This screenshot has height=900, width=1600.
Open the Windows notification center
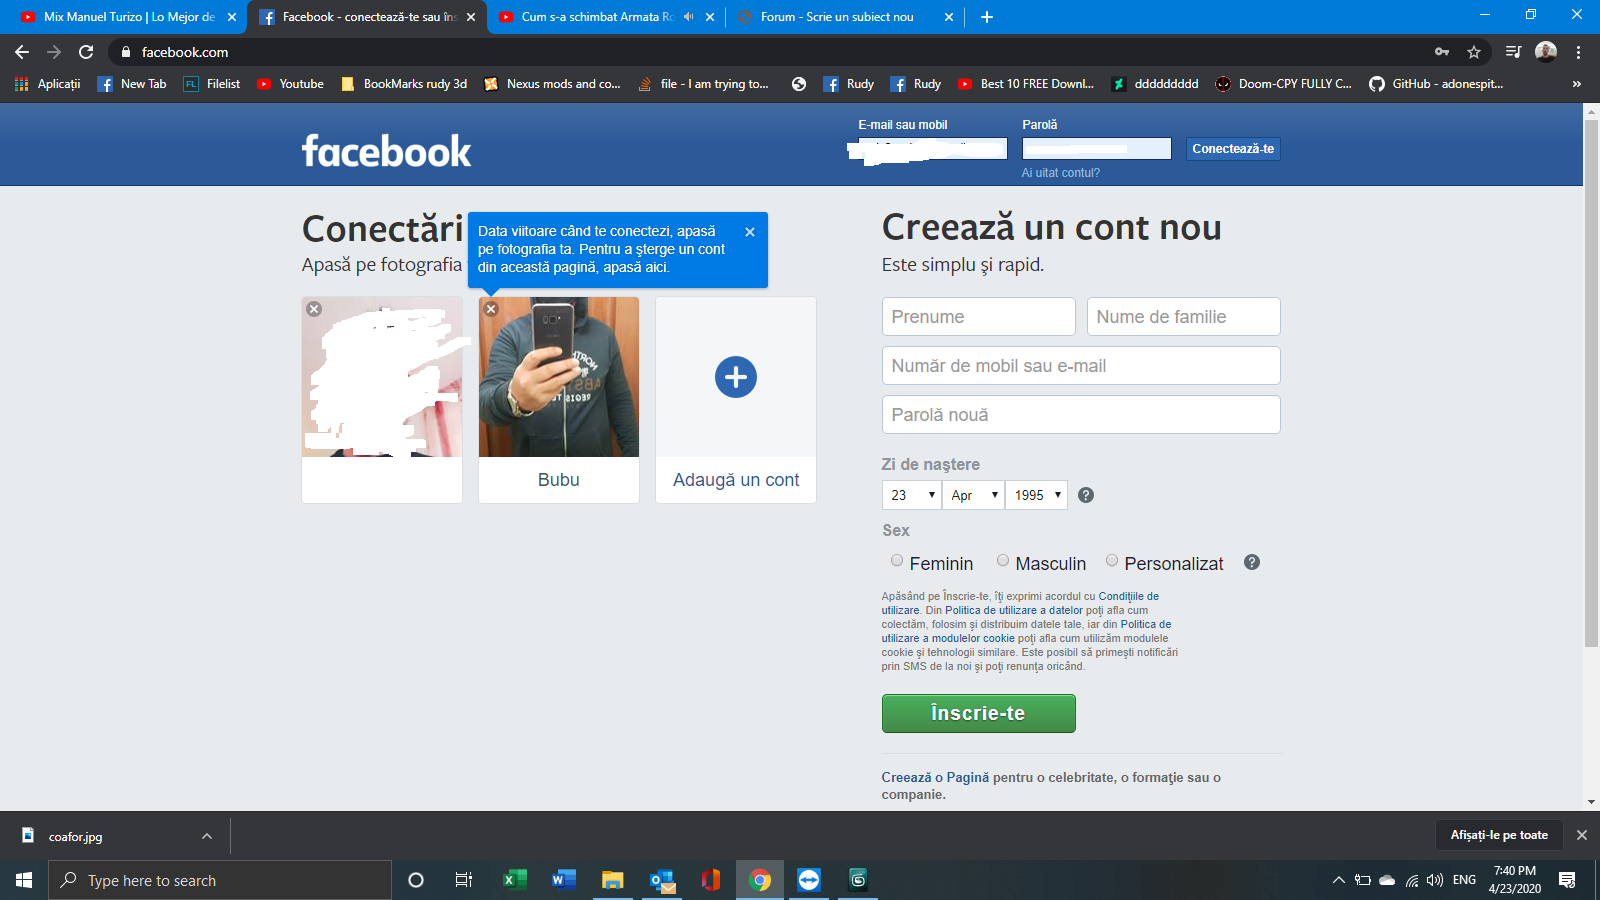1567,880
